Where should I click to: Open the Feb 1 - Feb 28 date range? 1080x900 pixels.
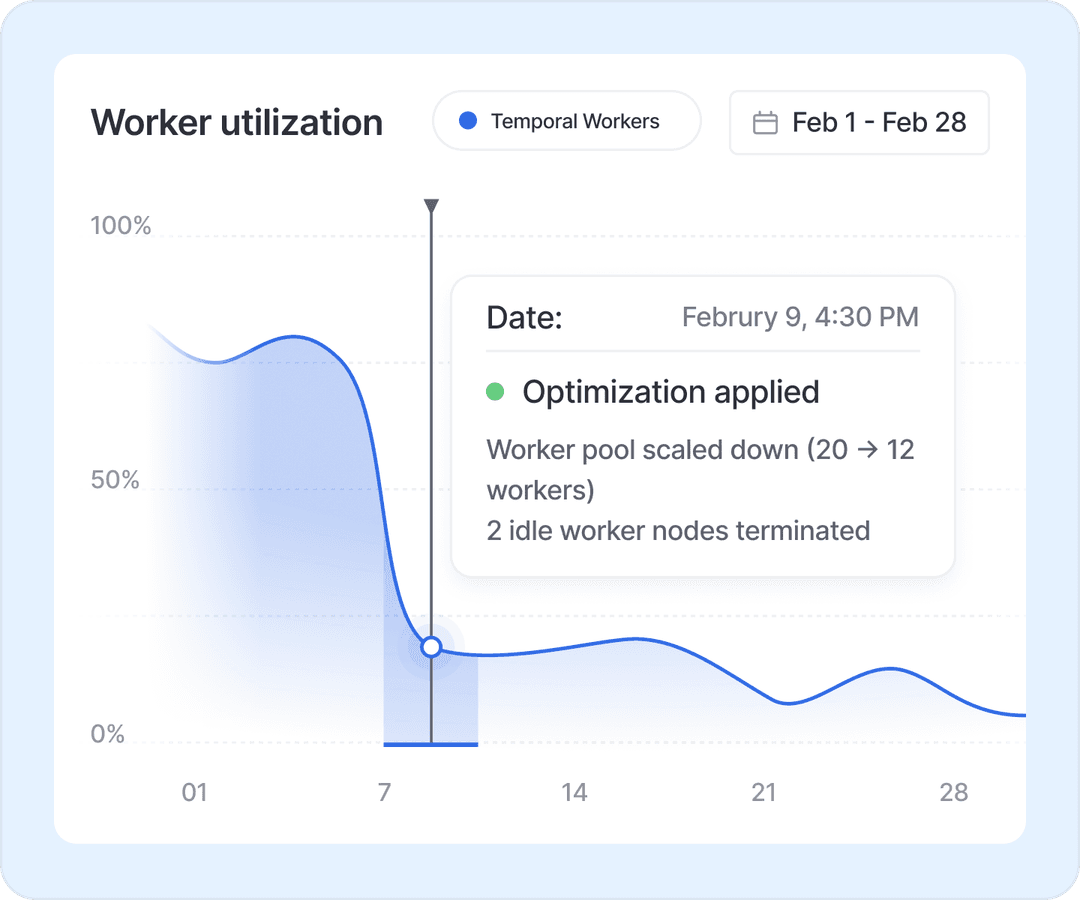click(x=859, y=123)
